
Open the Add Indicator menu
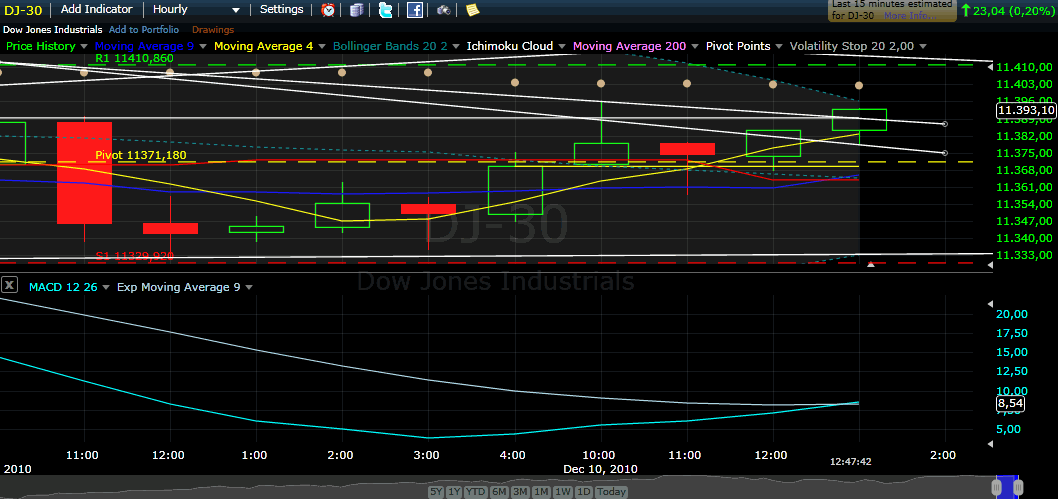tap(97, 9)
